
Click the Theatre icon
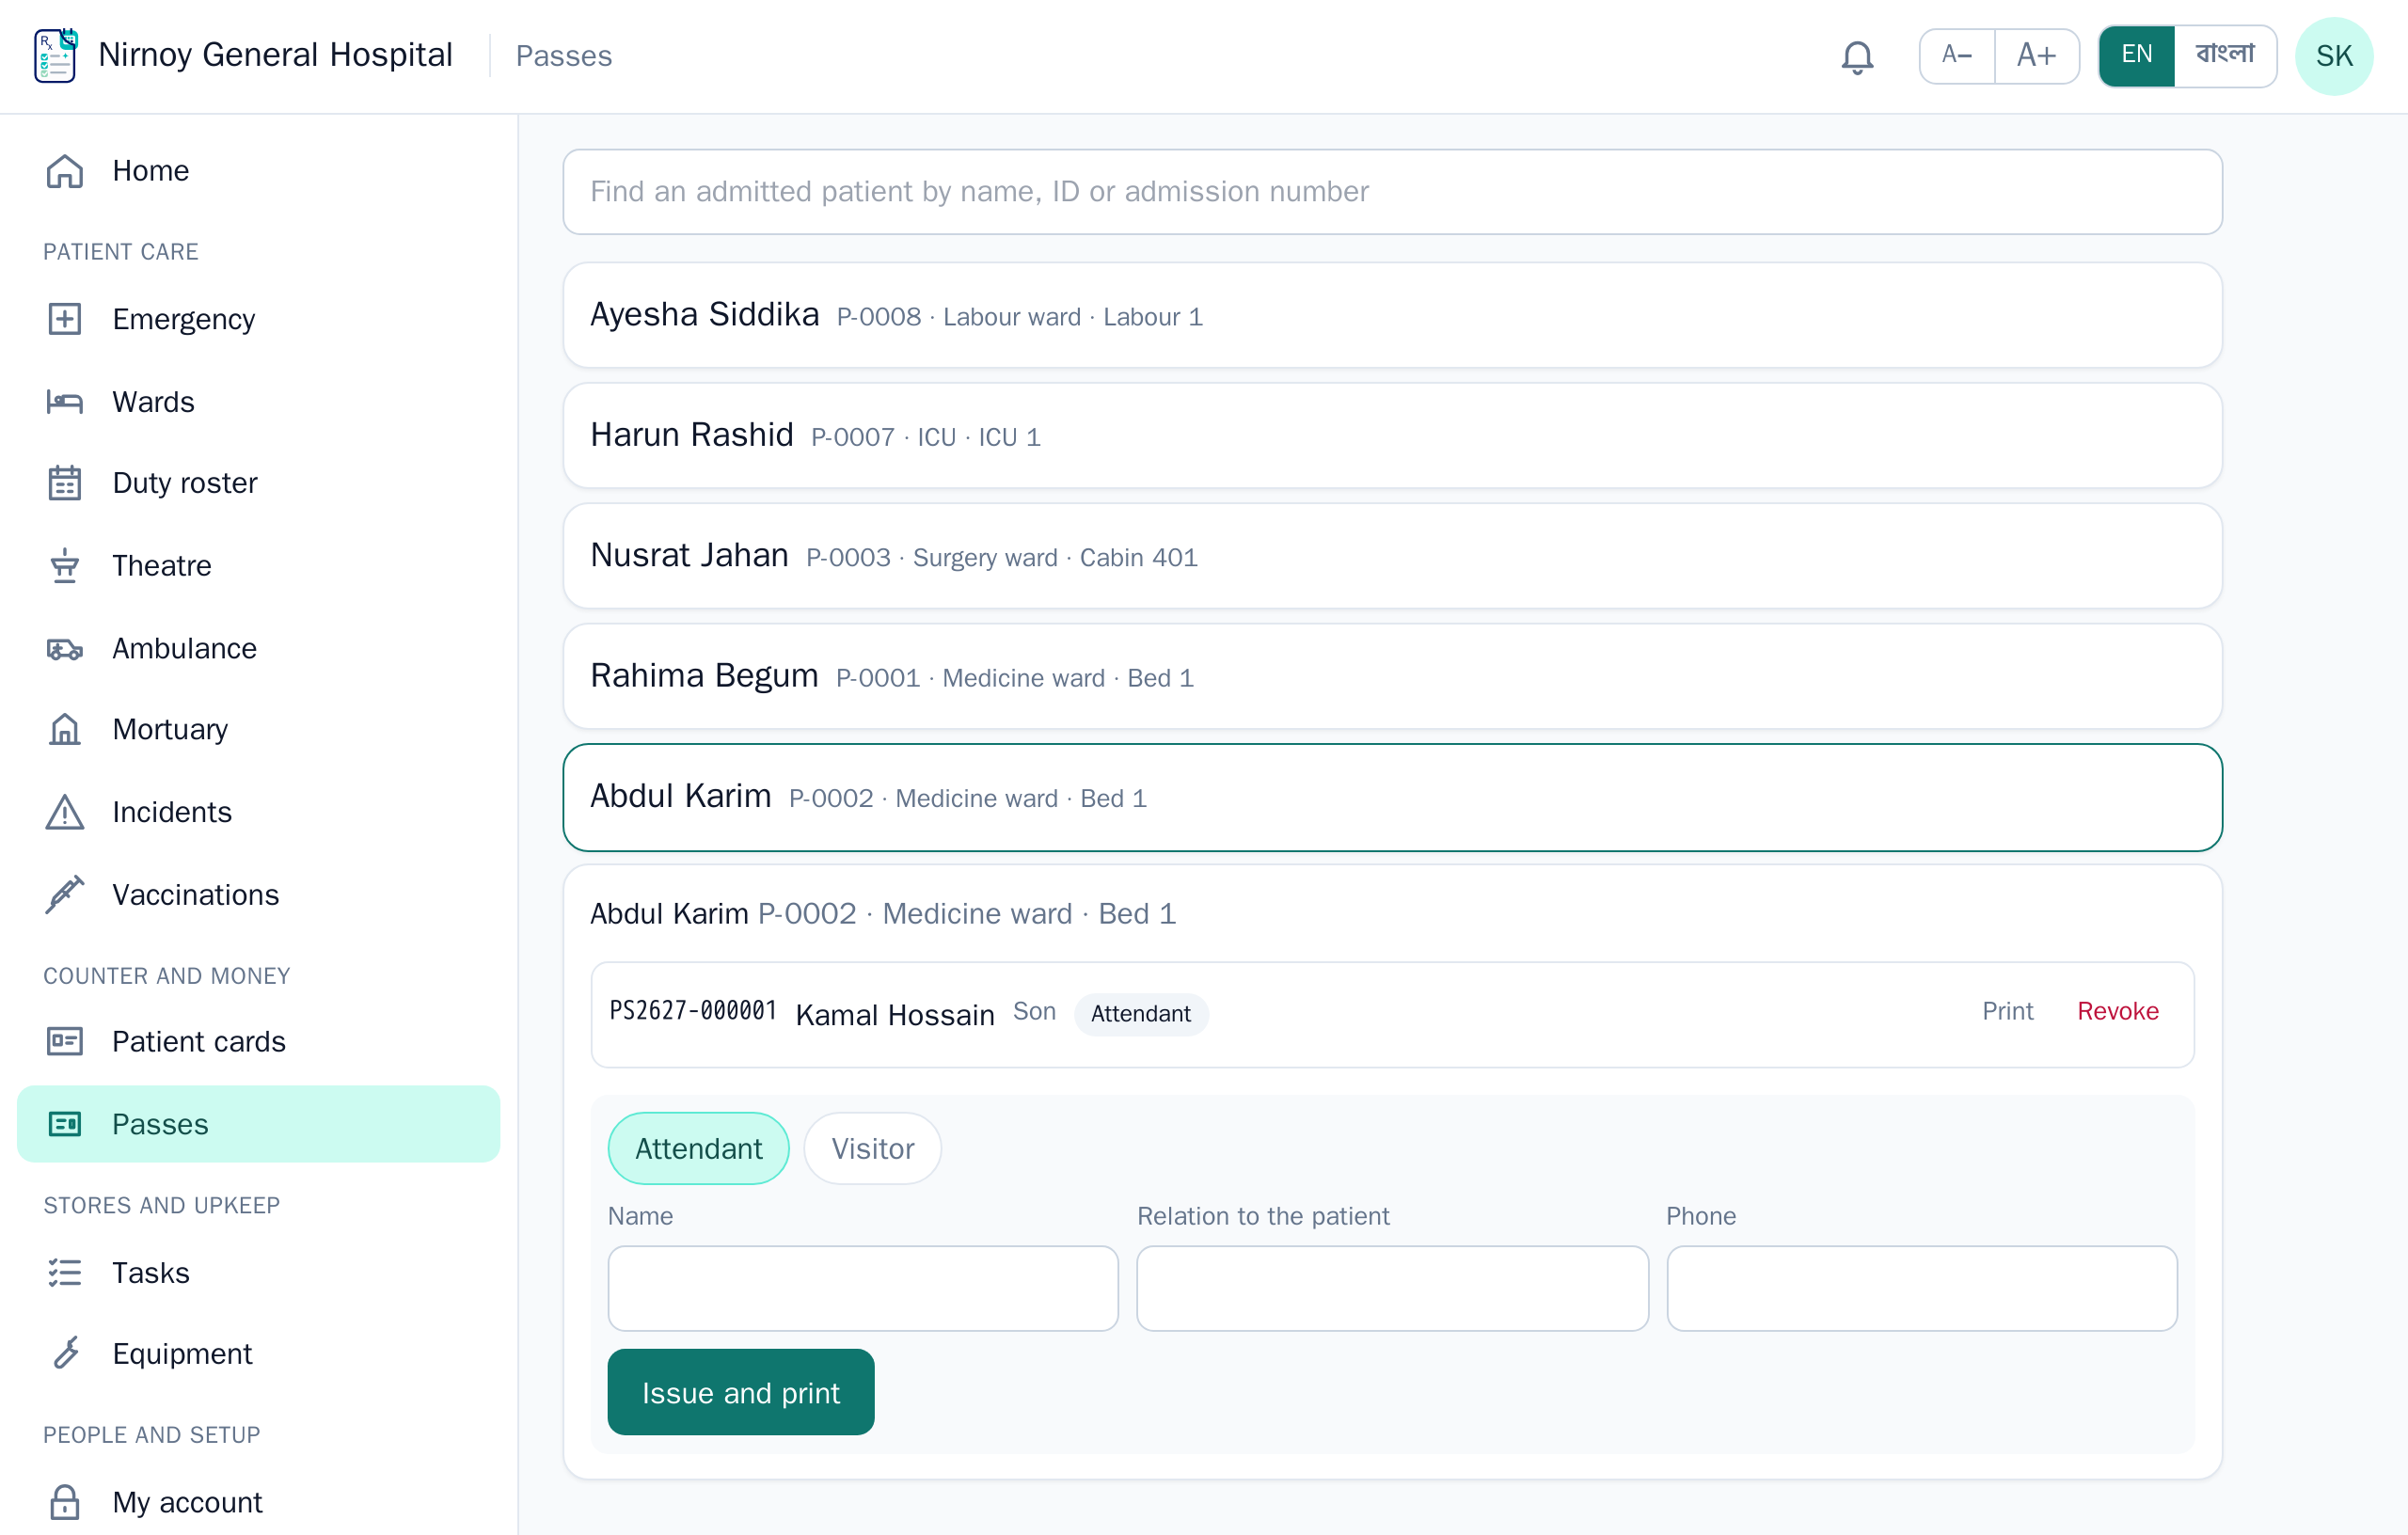(65, 566)
